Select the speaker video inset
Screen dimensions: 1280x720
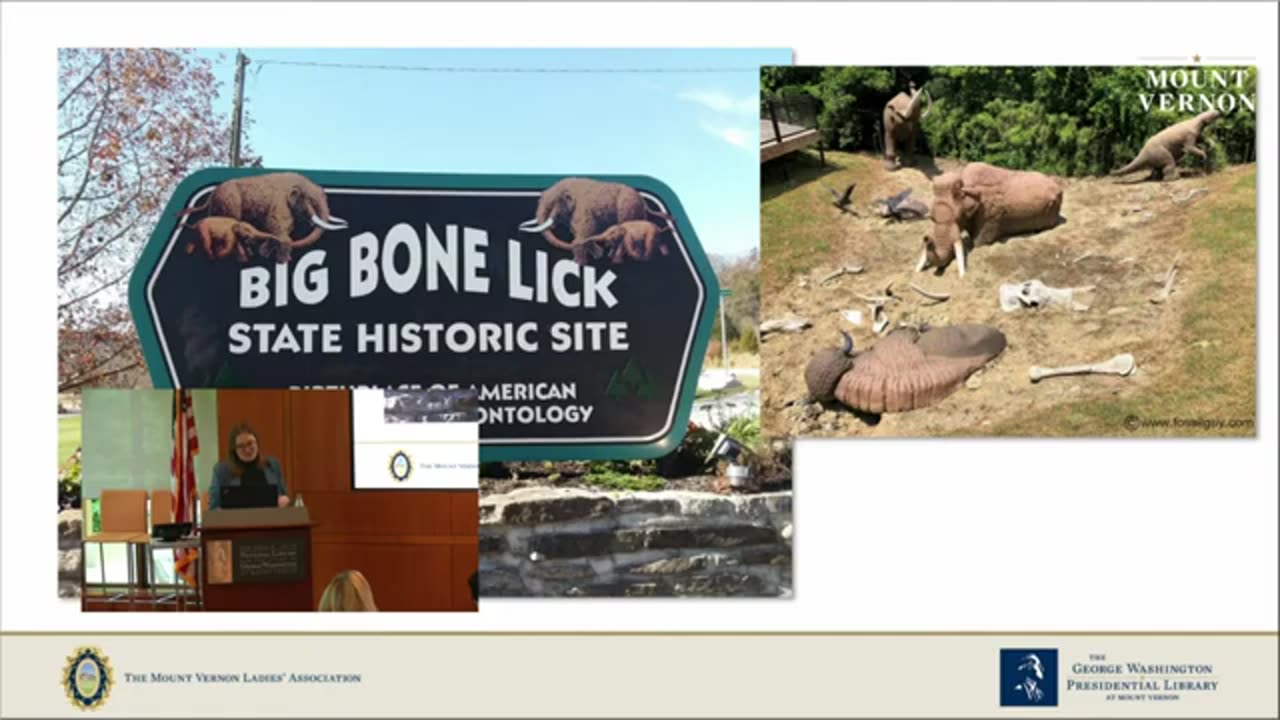pos(280,499)
